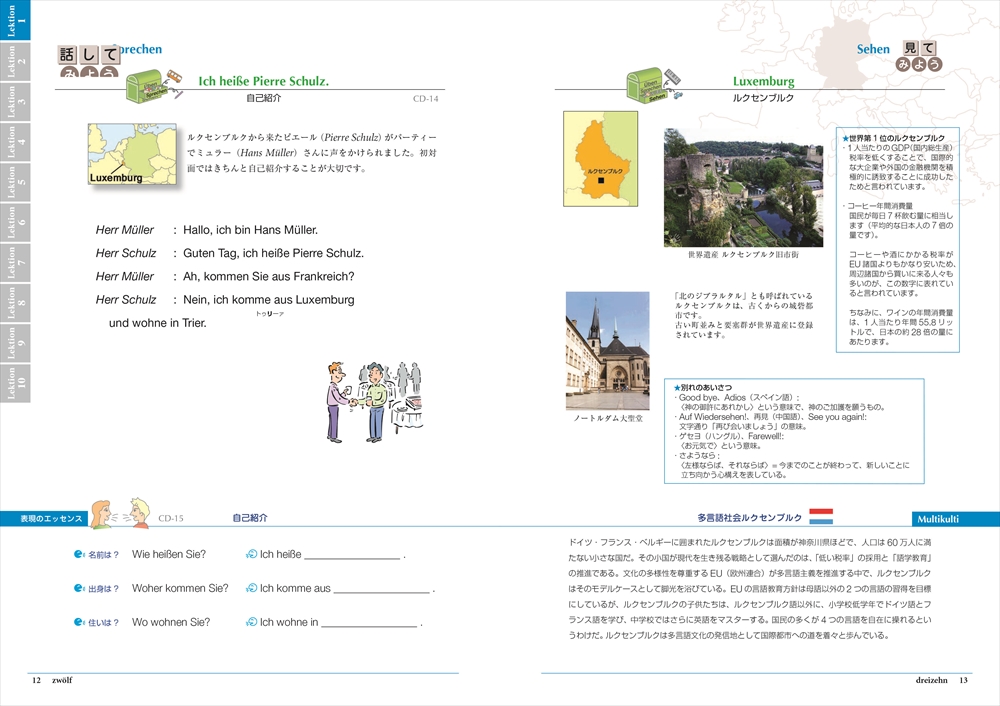Click the two talking heads icon
The height and width of the screenshot is (706, 1000).
(x=120, y=513)
